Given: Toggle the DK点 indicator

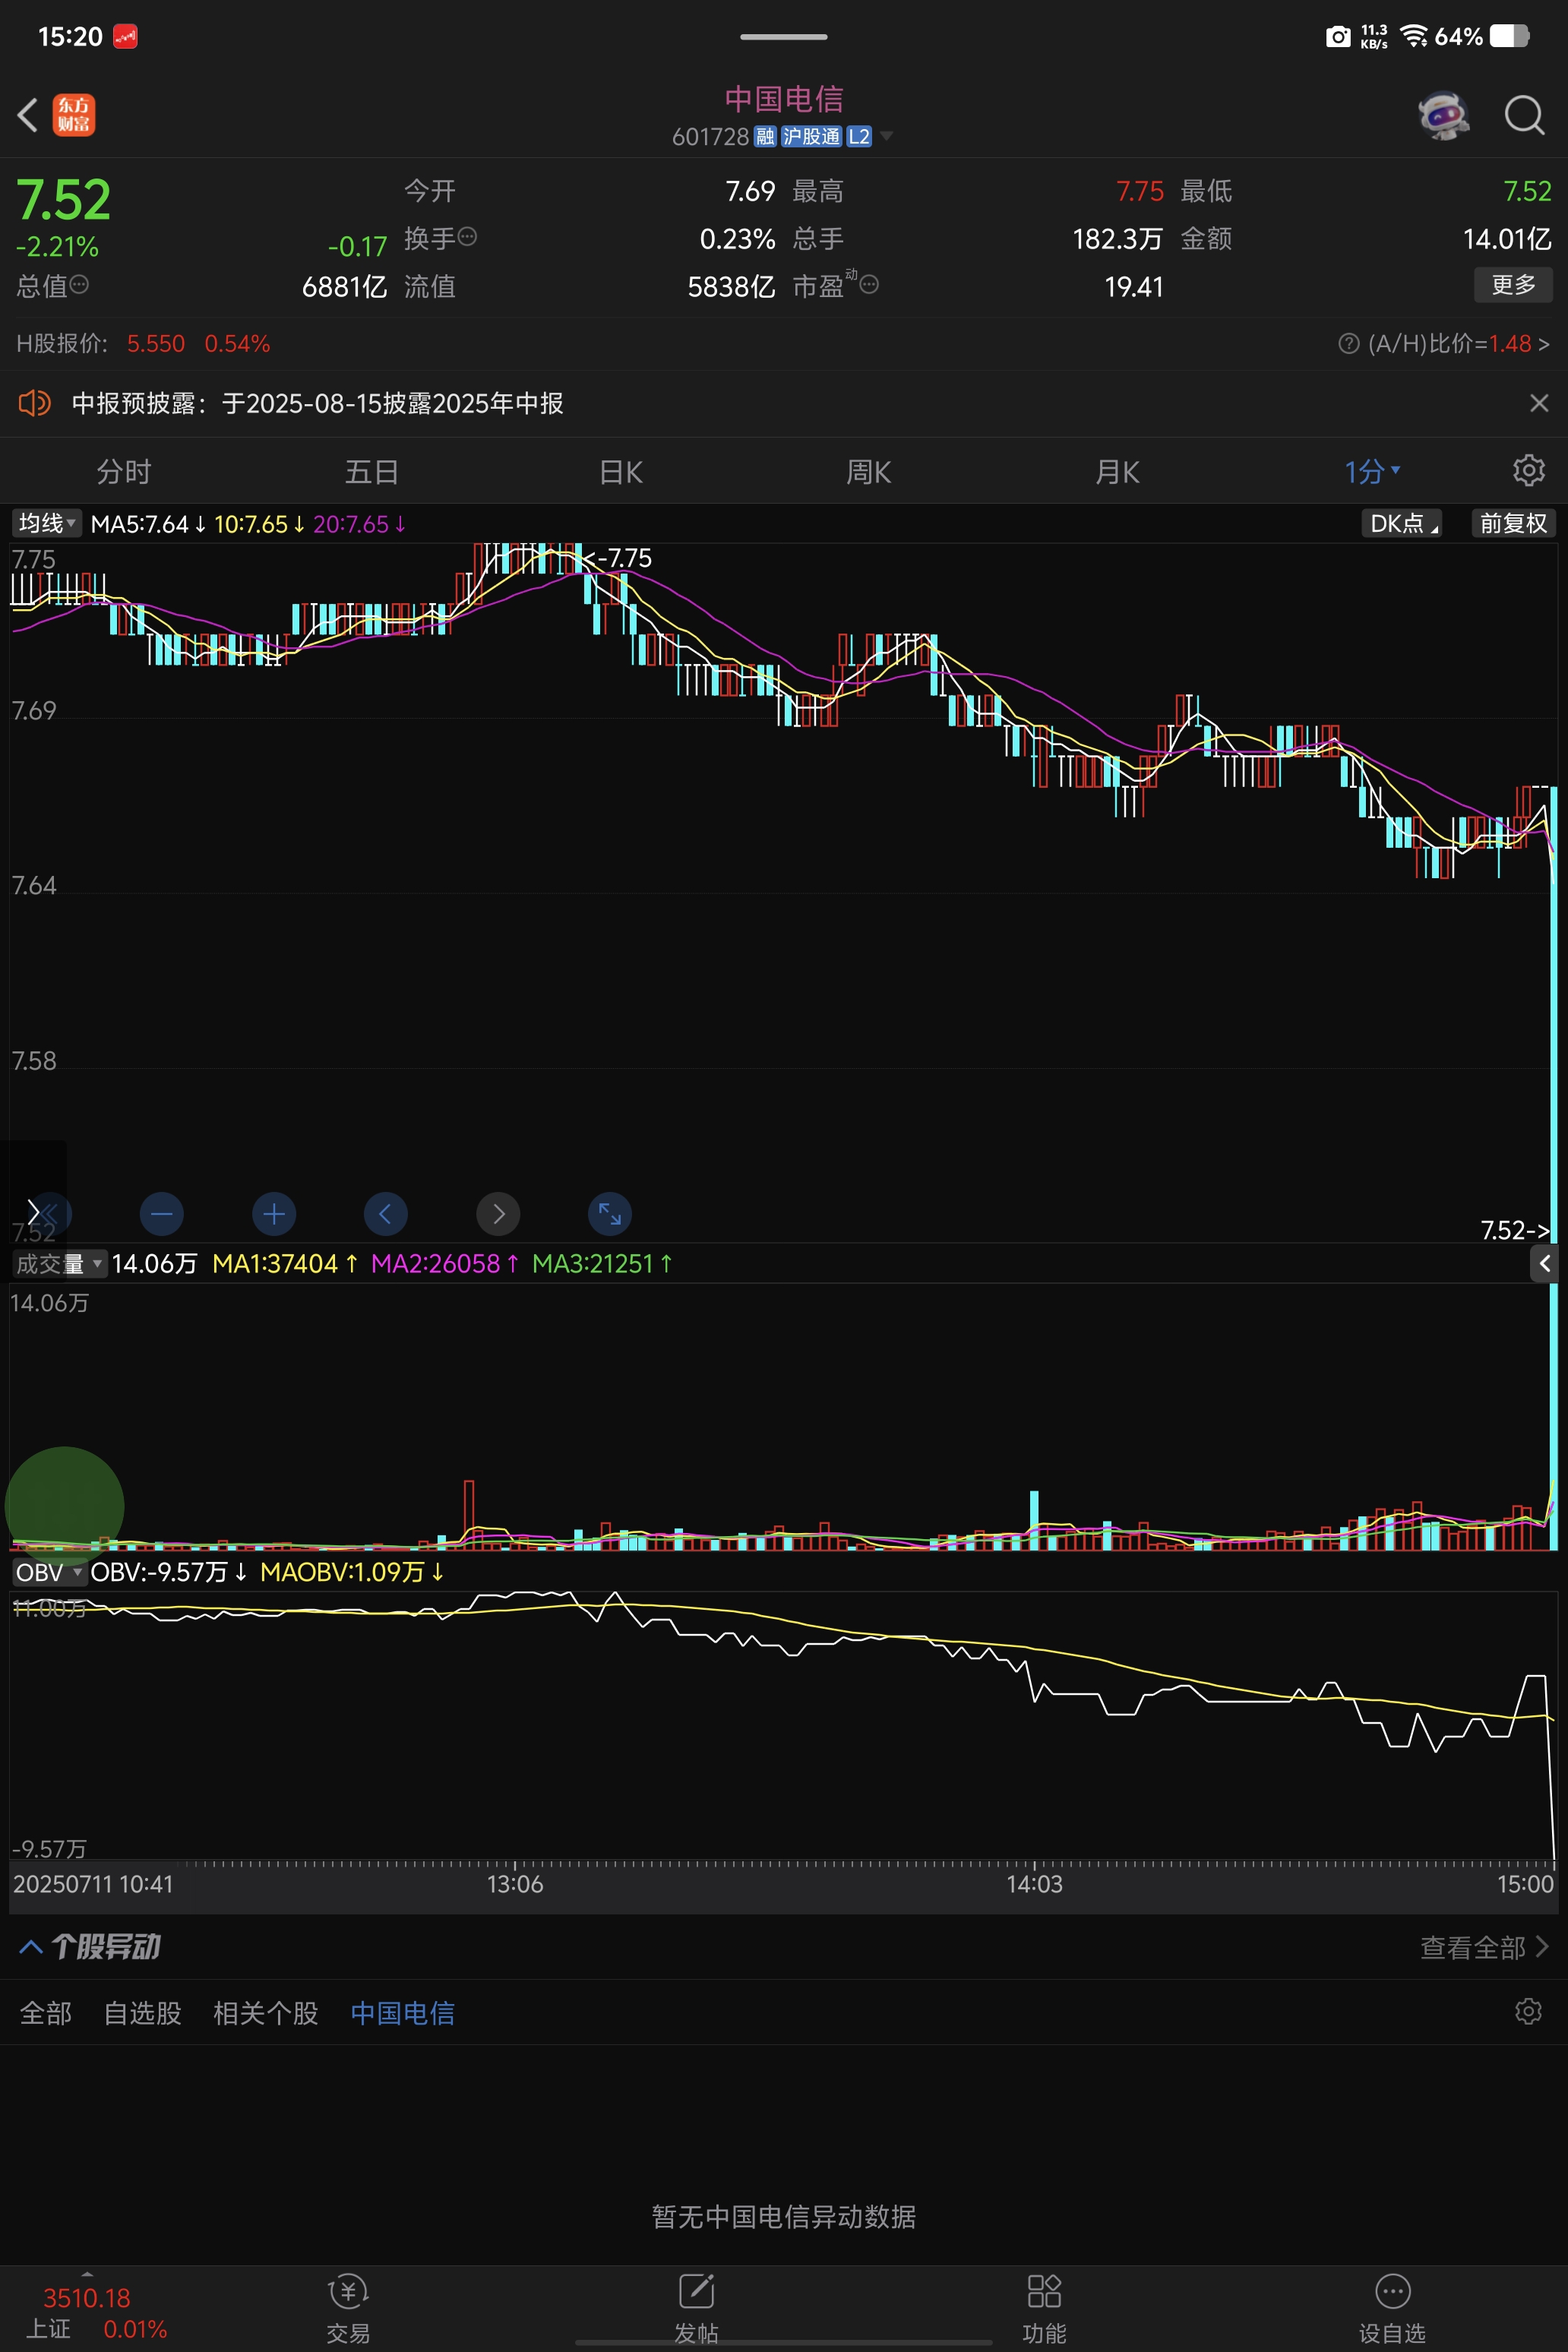Looking at the screenshot, I should [1402, 523].
